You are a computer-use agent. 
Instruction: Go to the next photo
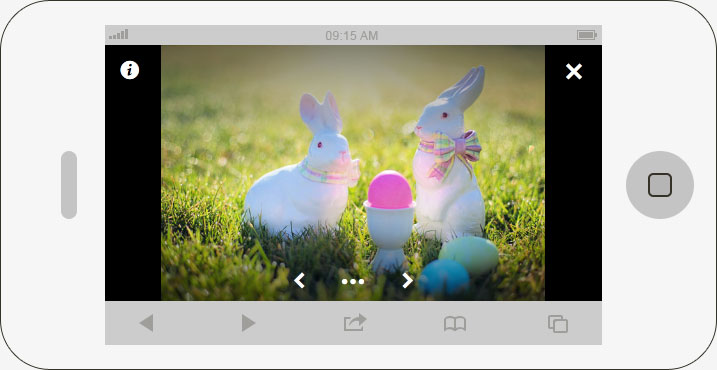(x=407, y=280)
